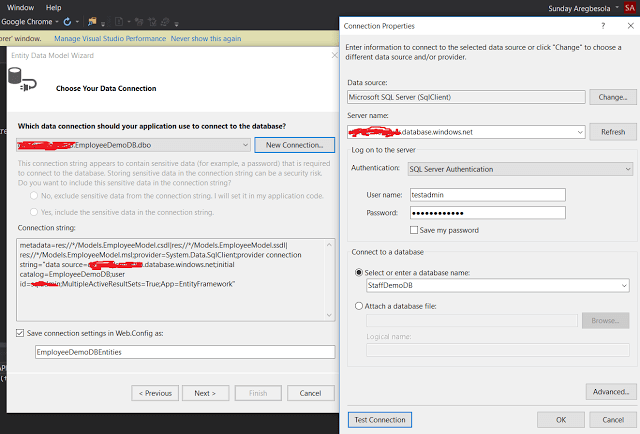The height and width of the screenshot is (434, 640).
Task: Check Save my password
Action: pyautogui.click(x=414, y=230)
